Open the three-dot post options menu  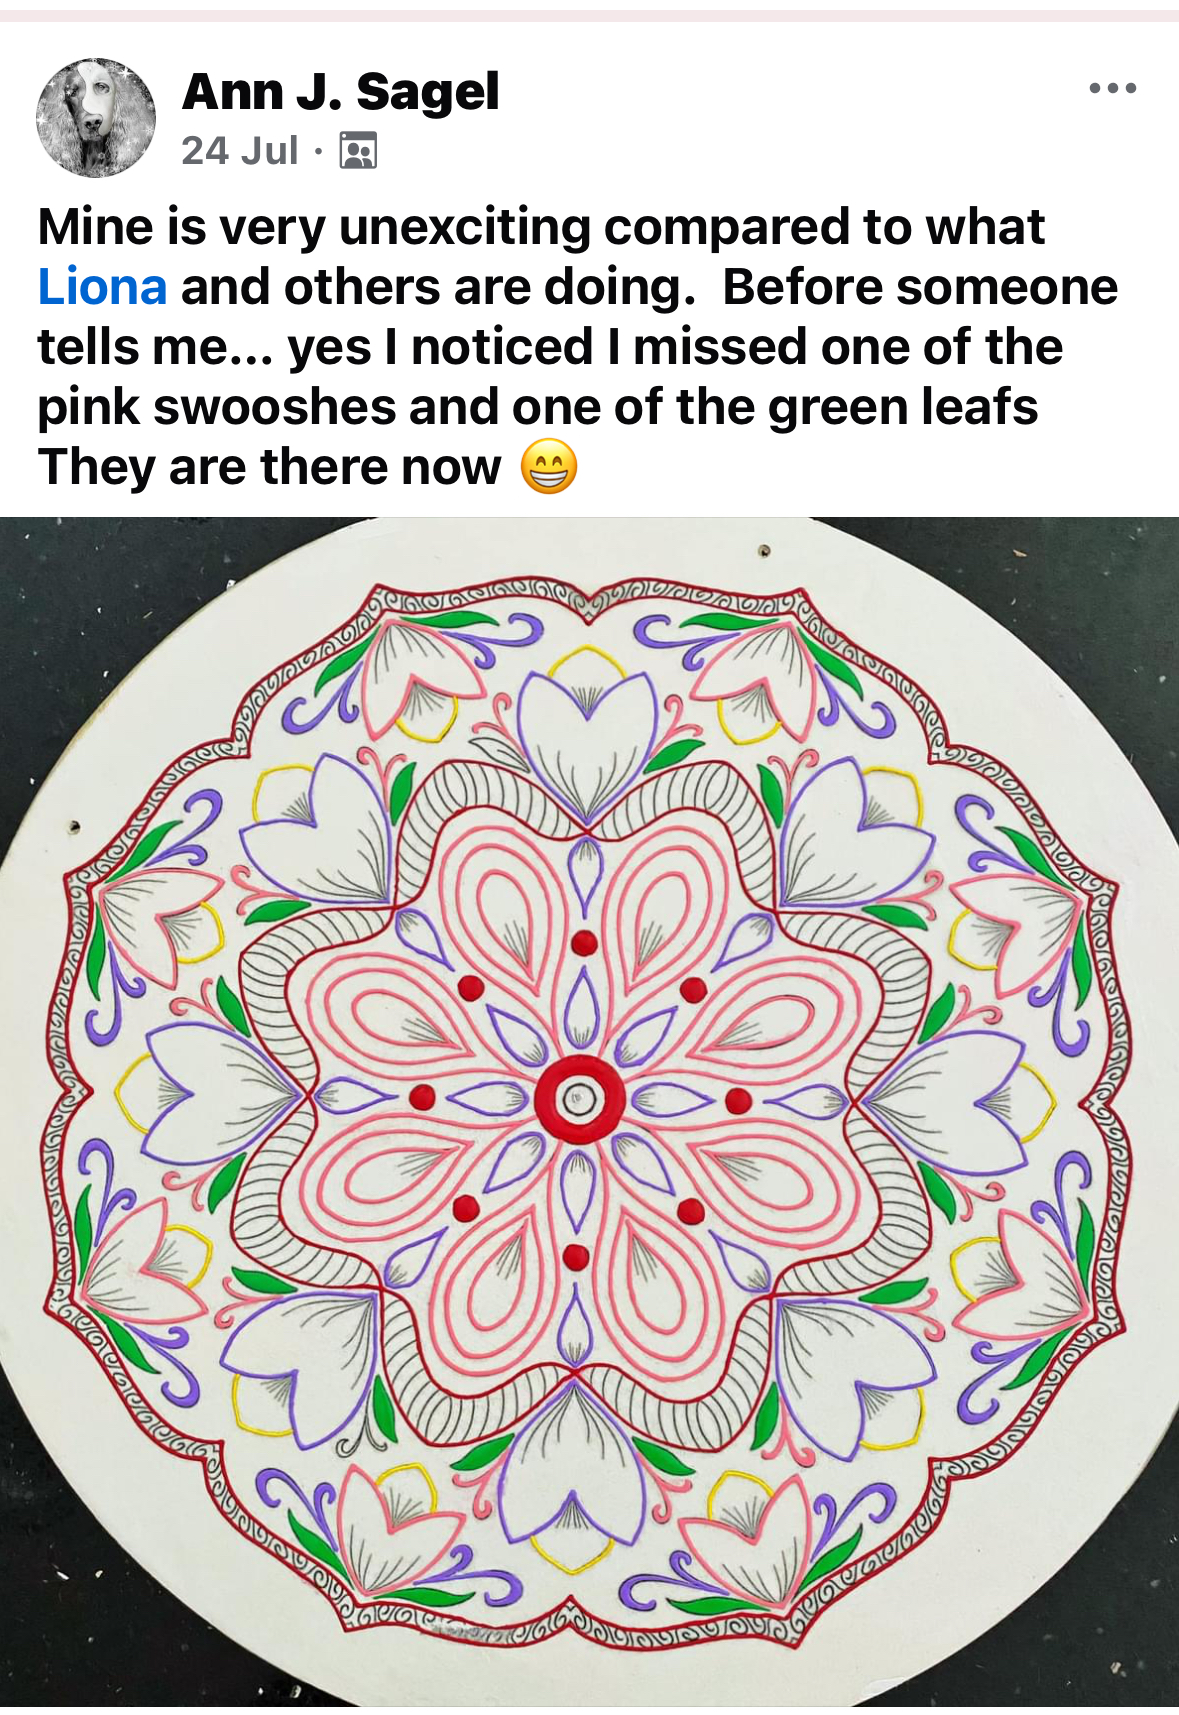(x=1112, y=88)
